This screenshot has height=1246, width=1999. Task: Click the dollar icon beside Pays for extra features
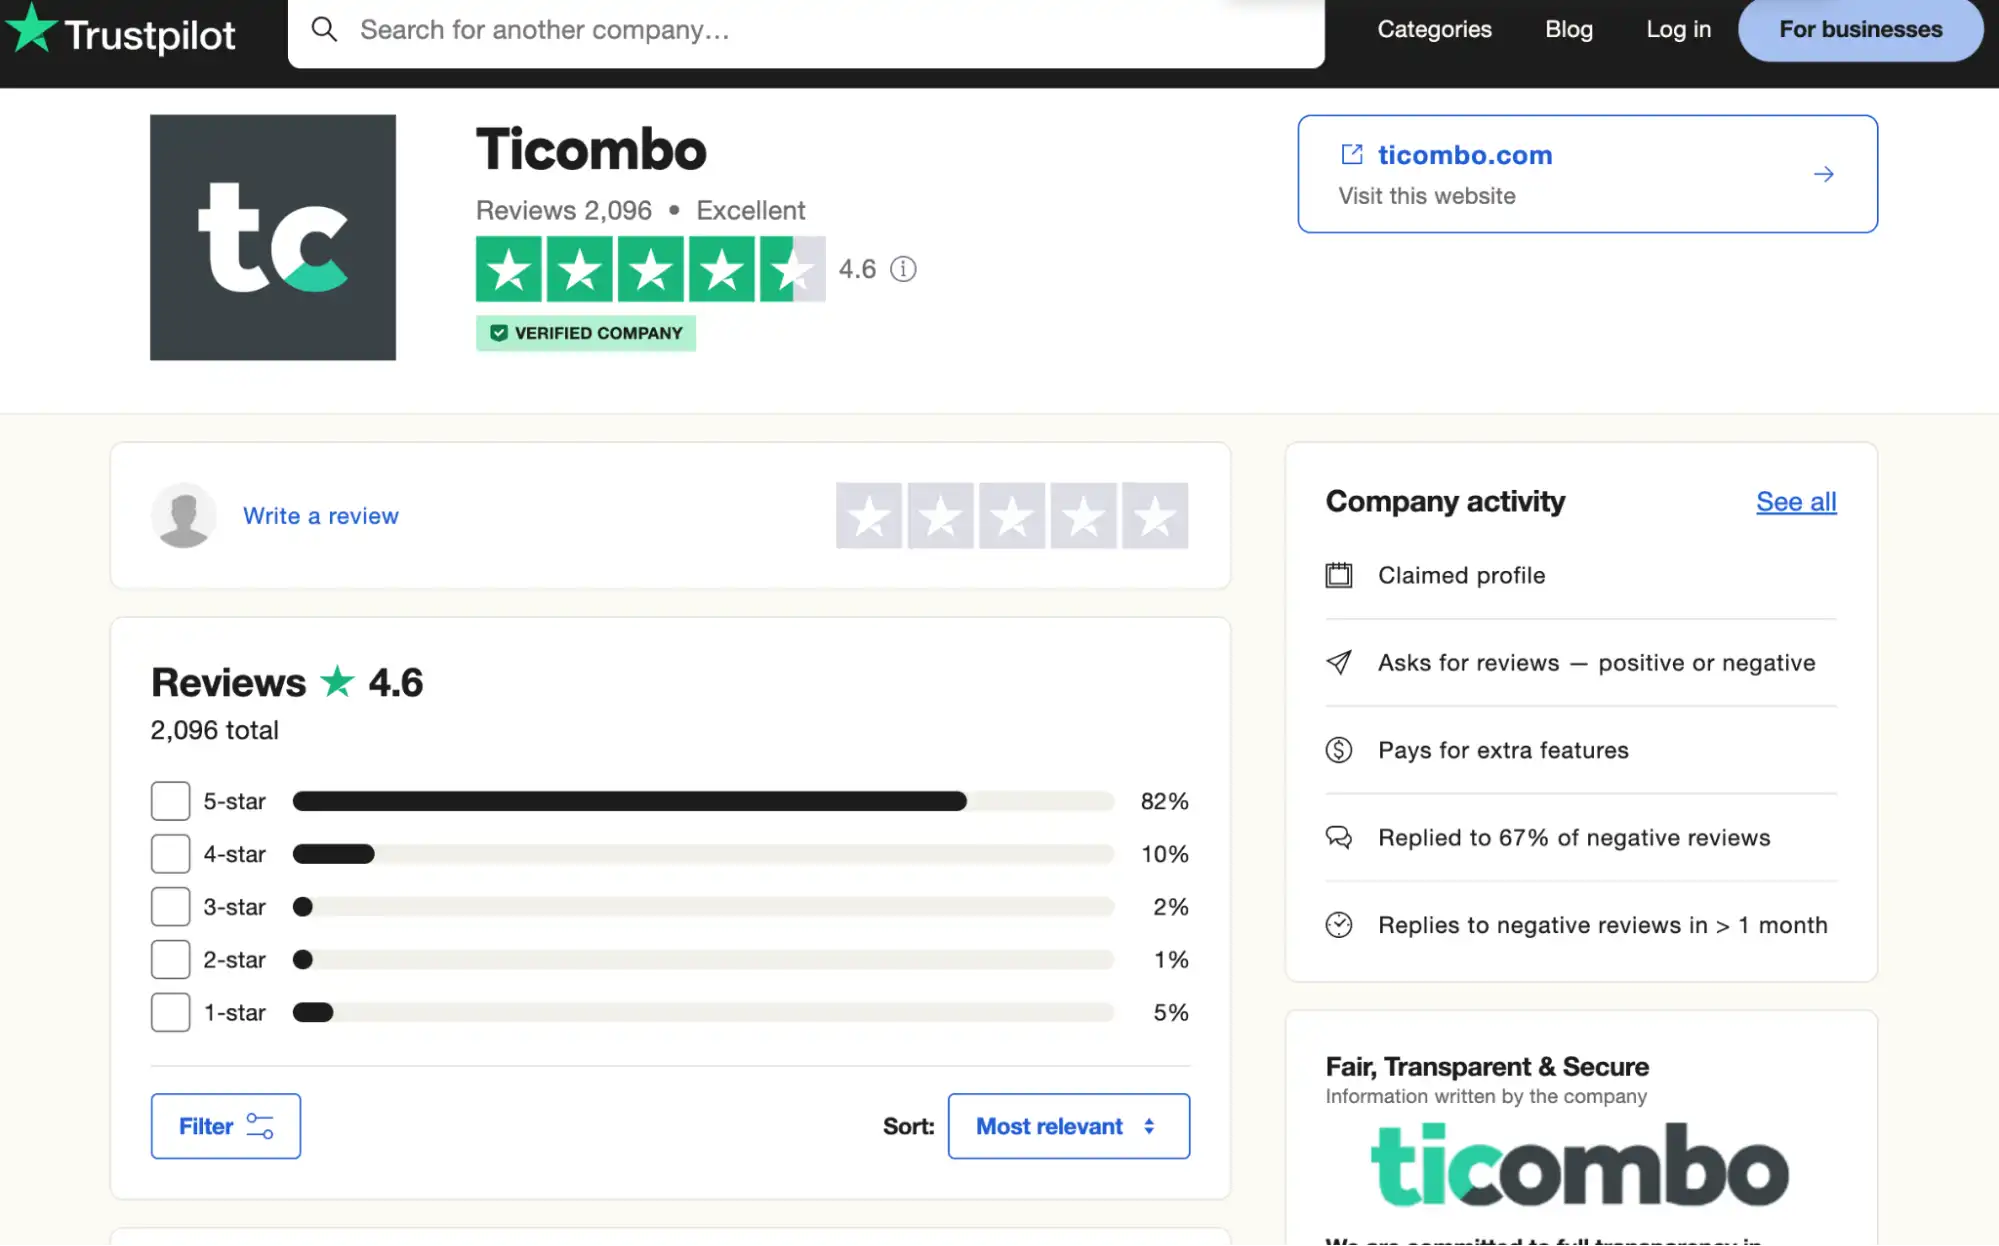(x=1340, y=749)
